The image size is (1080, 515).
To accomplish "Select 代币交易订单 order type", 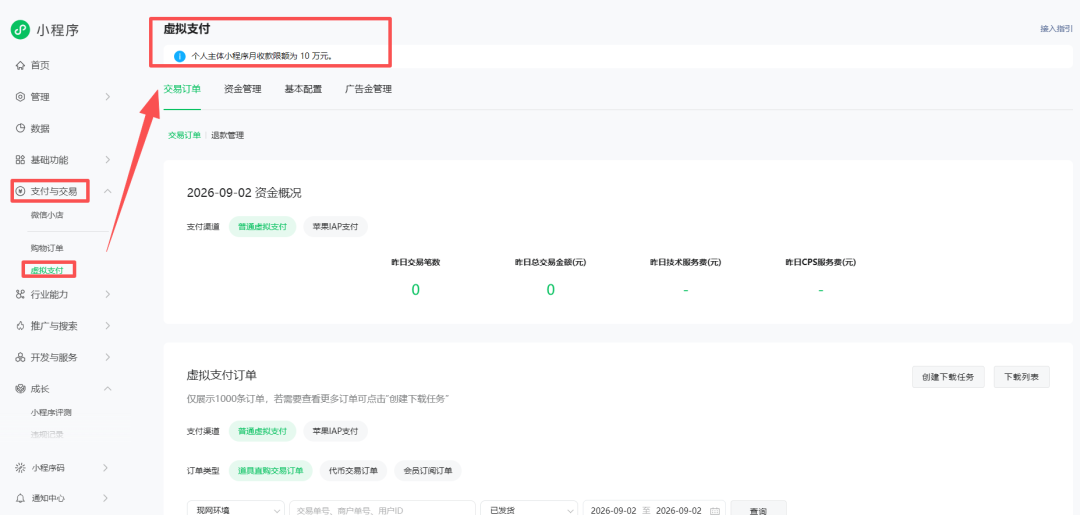I will tap(353, 471).
